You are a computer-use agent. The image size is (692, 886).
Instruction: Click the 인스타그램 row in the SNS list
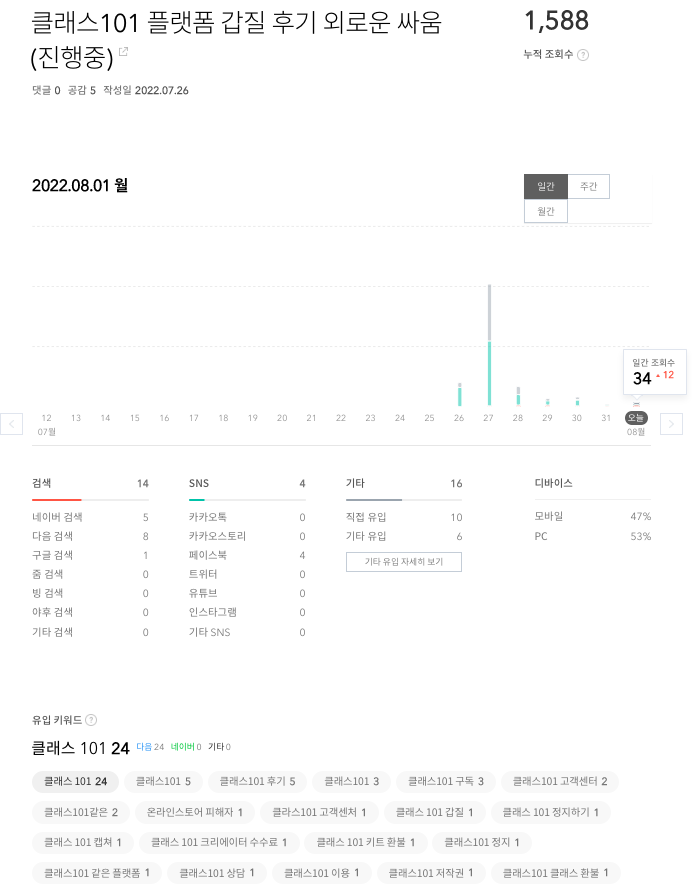tap(247, 613)
